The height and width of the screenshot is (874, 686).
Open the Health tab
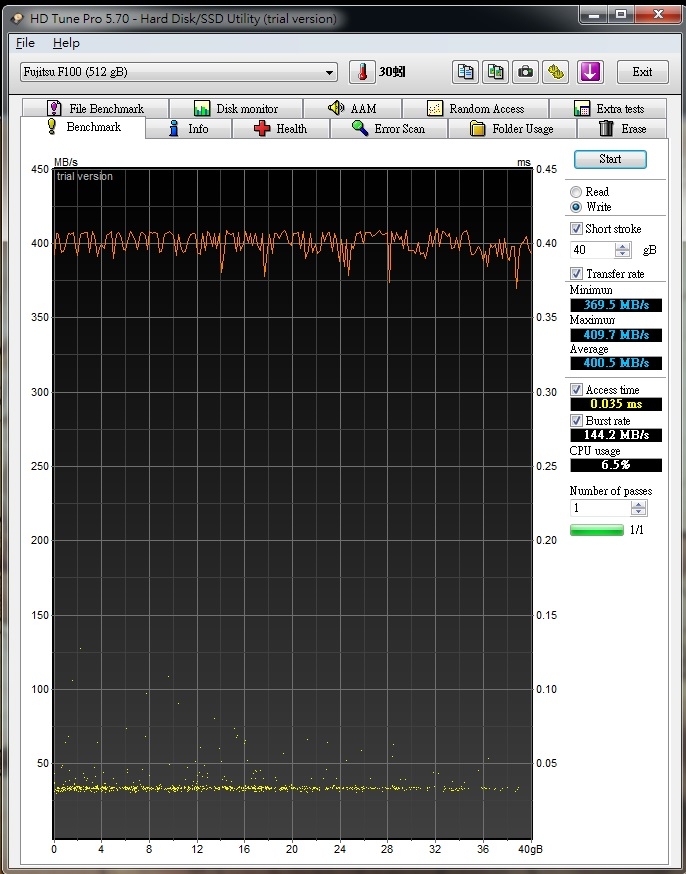point(280,129)
